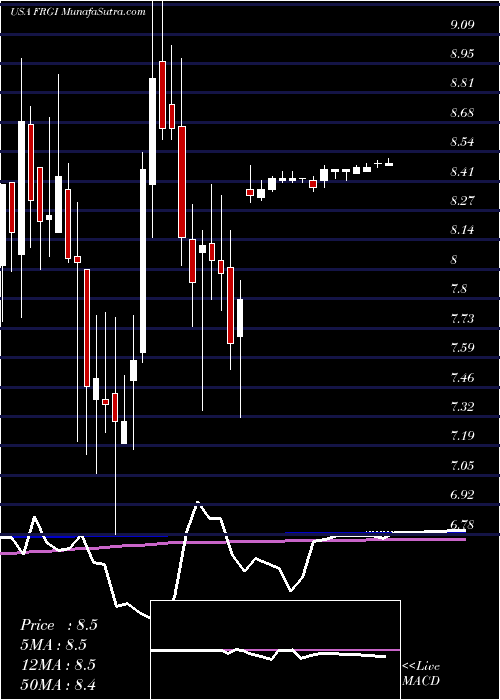Image resolution: width=500 pixels, height=700 pixels.
Task: Click the 7.05 price axis label
Action: tap(462, 465)
